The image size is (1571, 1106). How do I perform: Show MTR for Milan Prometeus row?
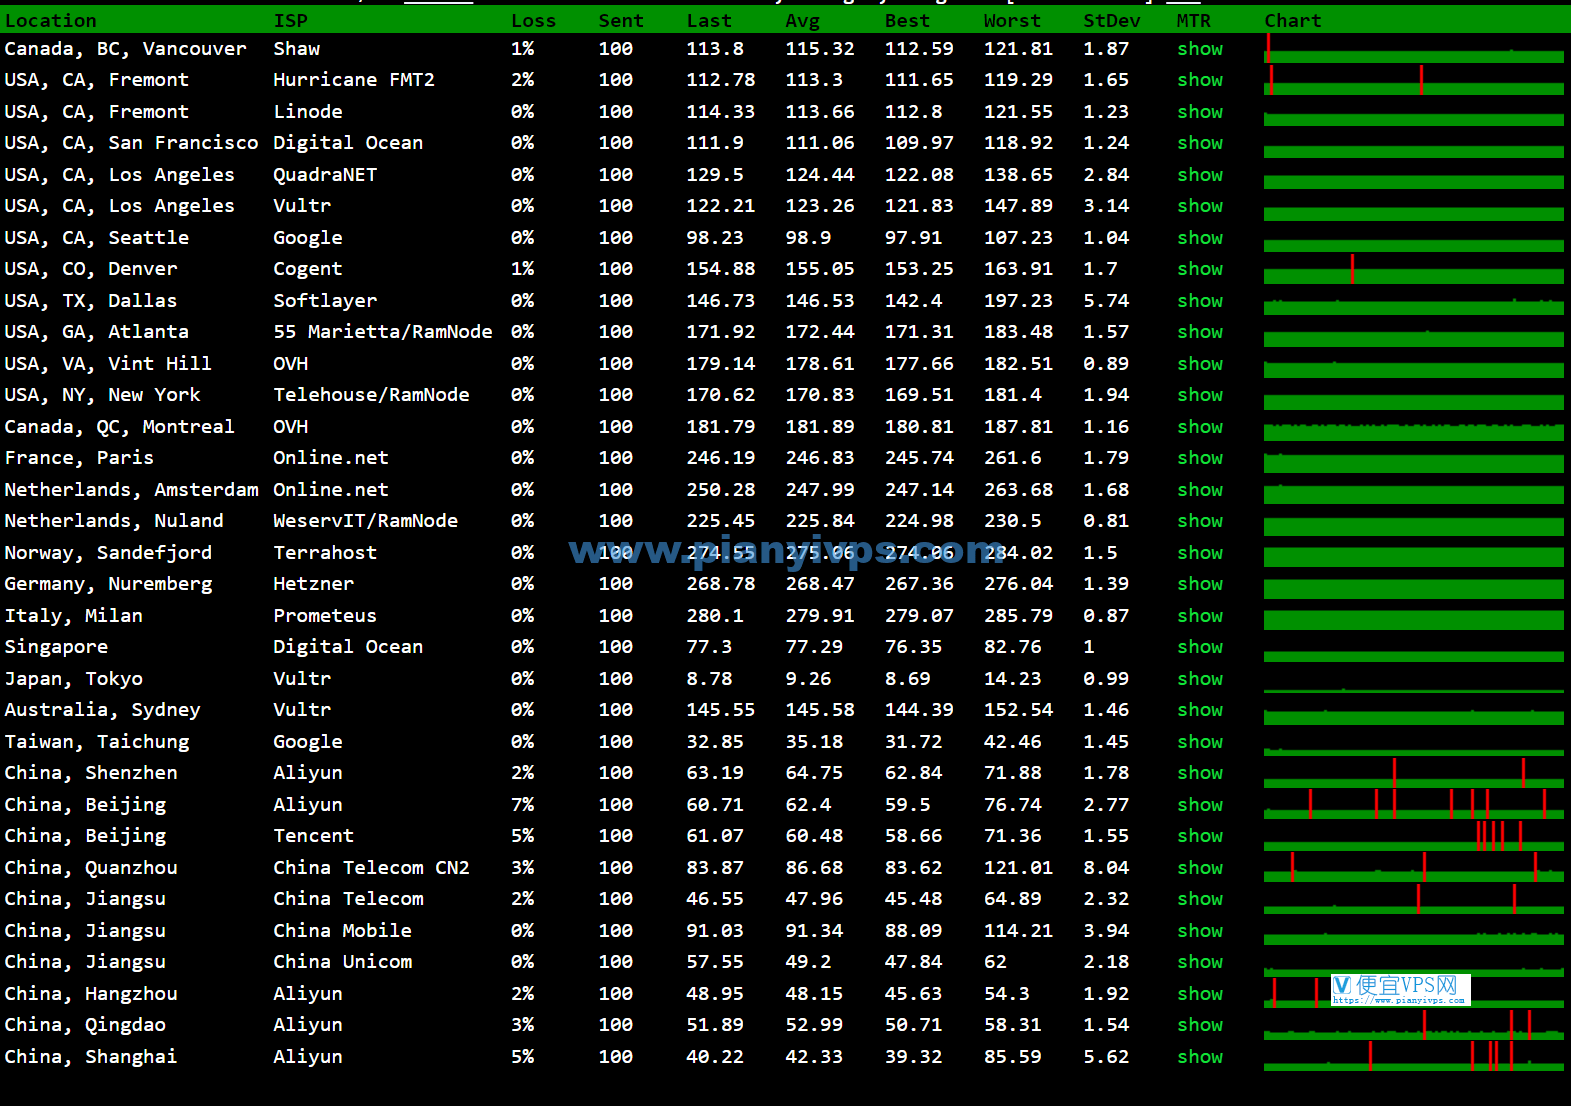pos(1200,616)
